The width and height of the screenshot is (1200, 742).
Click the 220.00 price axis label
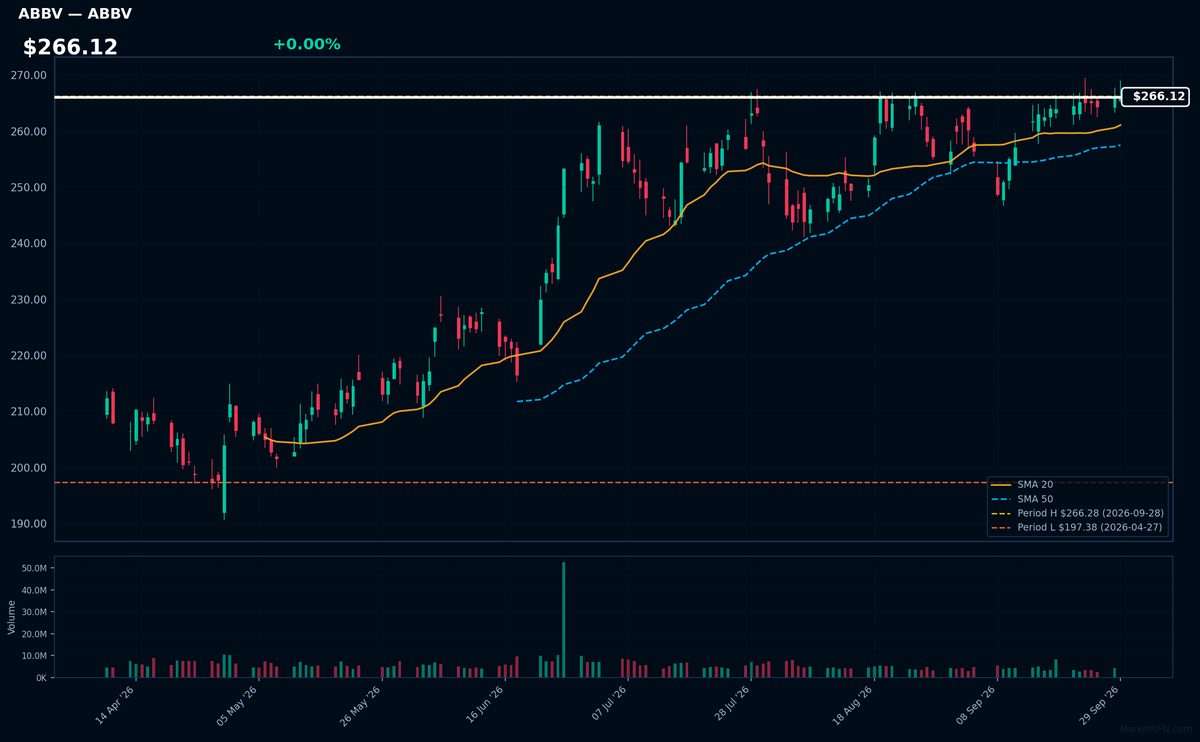[x=29, y=356]
